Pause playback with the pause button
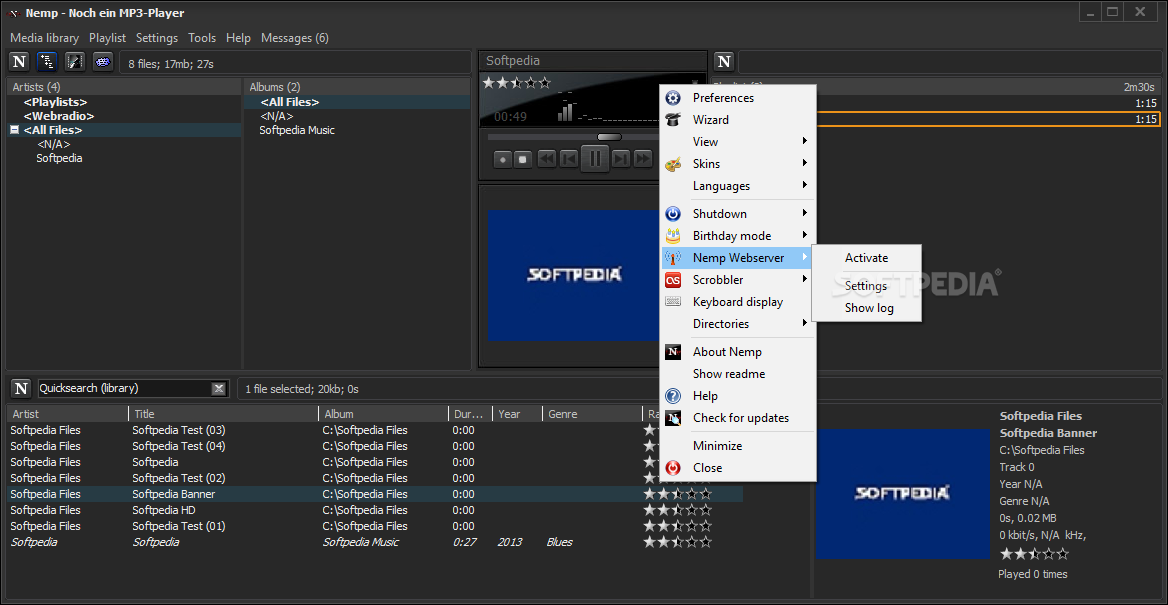1168x605 pixels. pyautogui.click(x=594, y=159)
